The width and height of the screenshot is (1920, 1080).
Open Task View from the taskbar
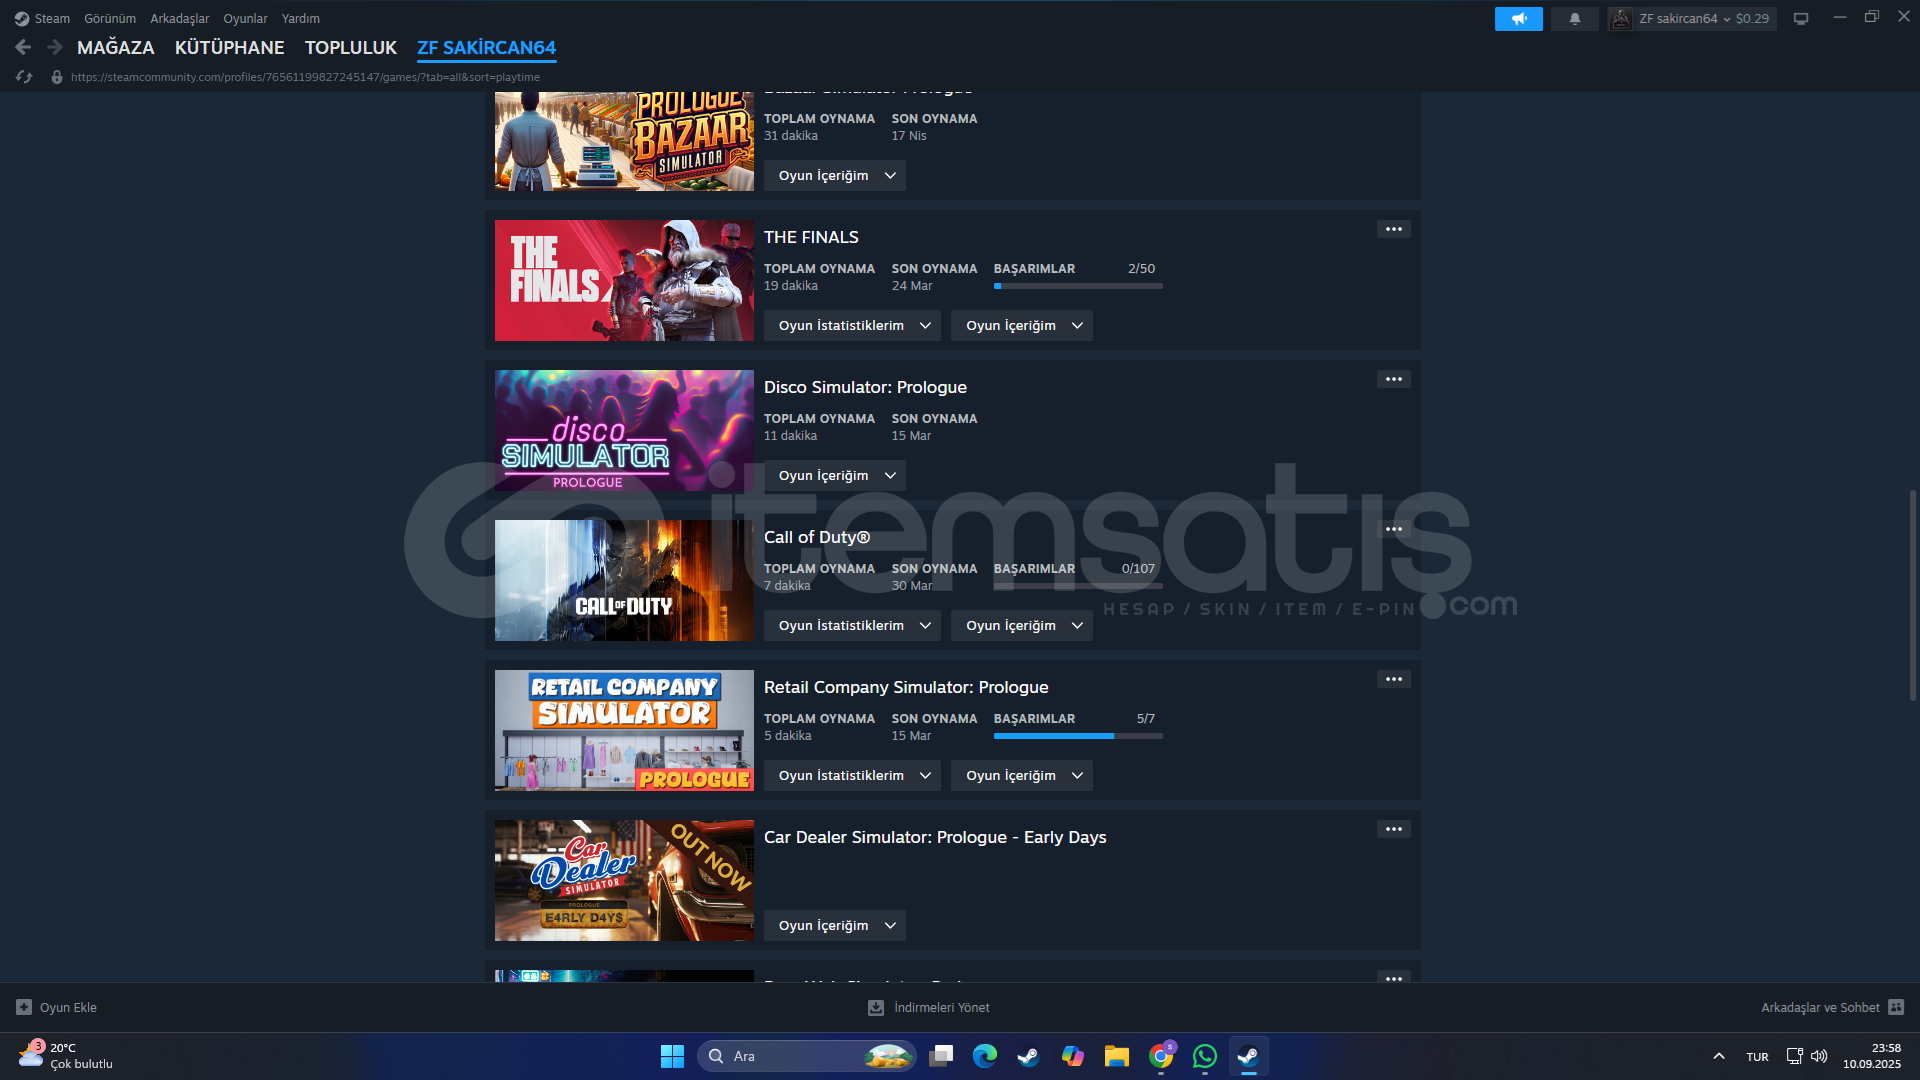pos(941,1056)
